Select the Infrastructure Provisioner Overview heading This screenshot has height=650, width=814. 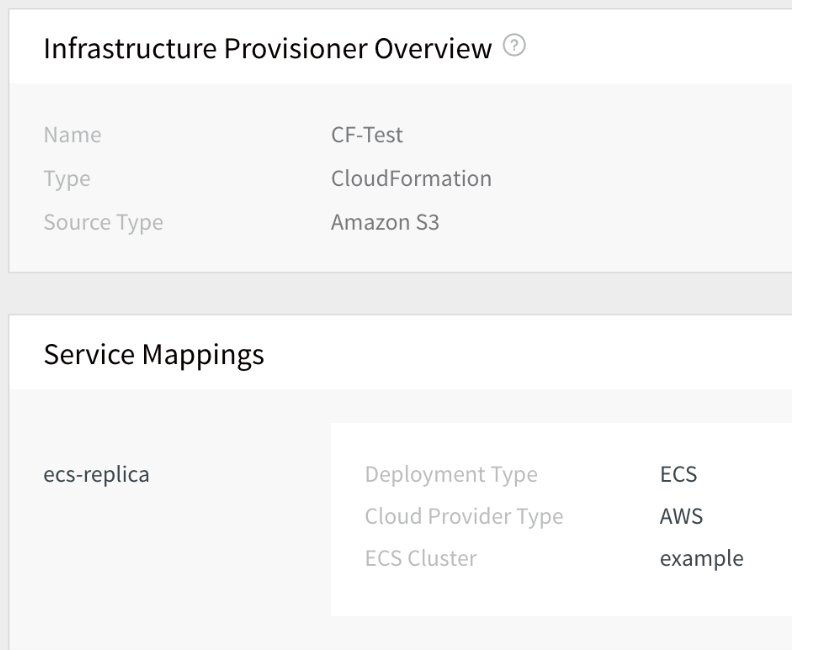click(x=267, y=48)
